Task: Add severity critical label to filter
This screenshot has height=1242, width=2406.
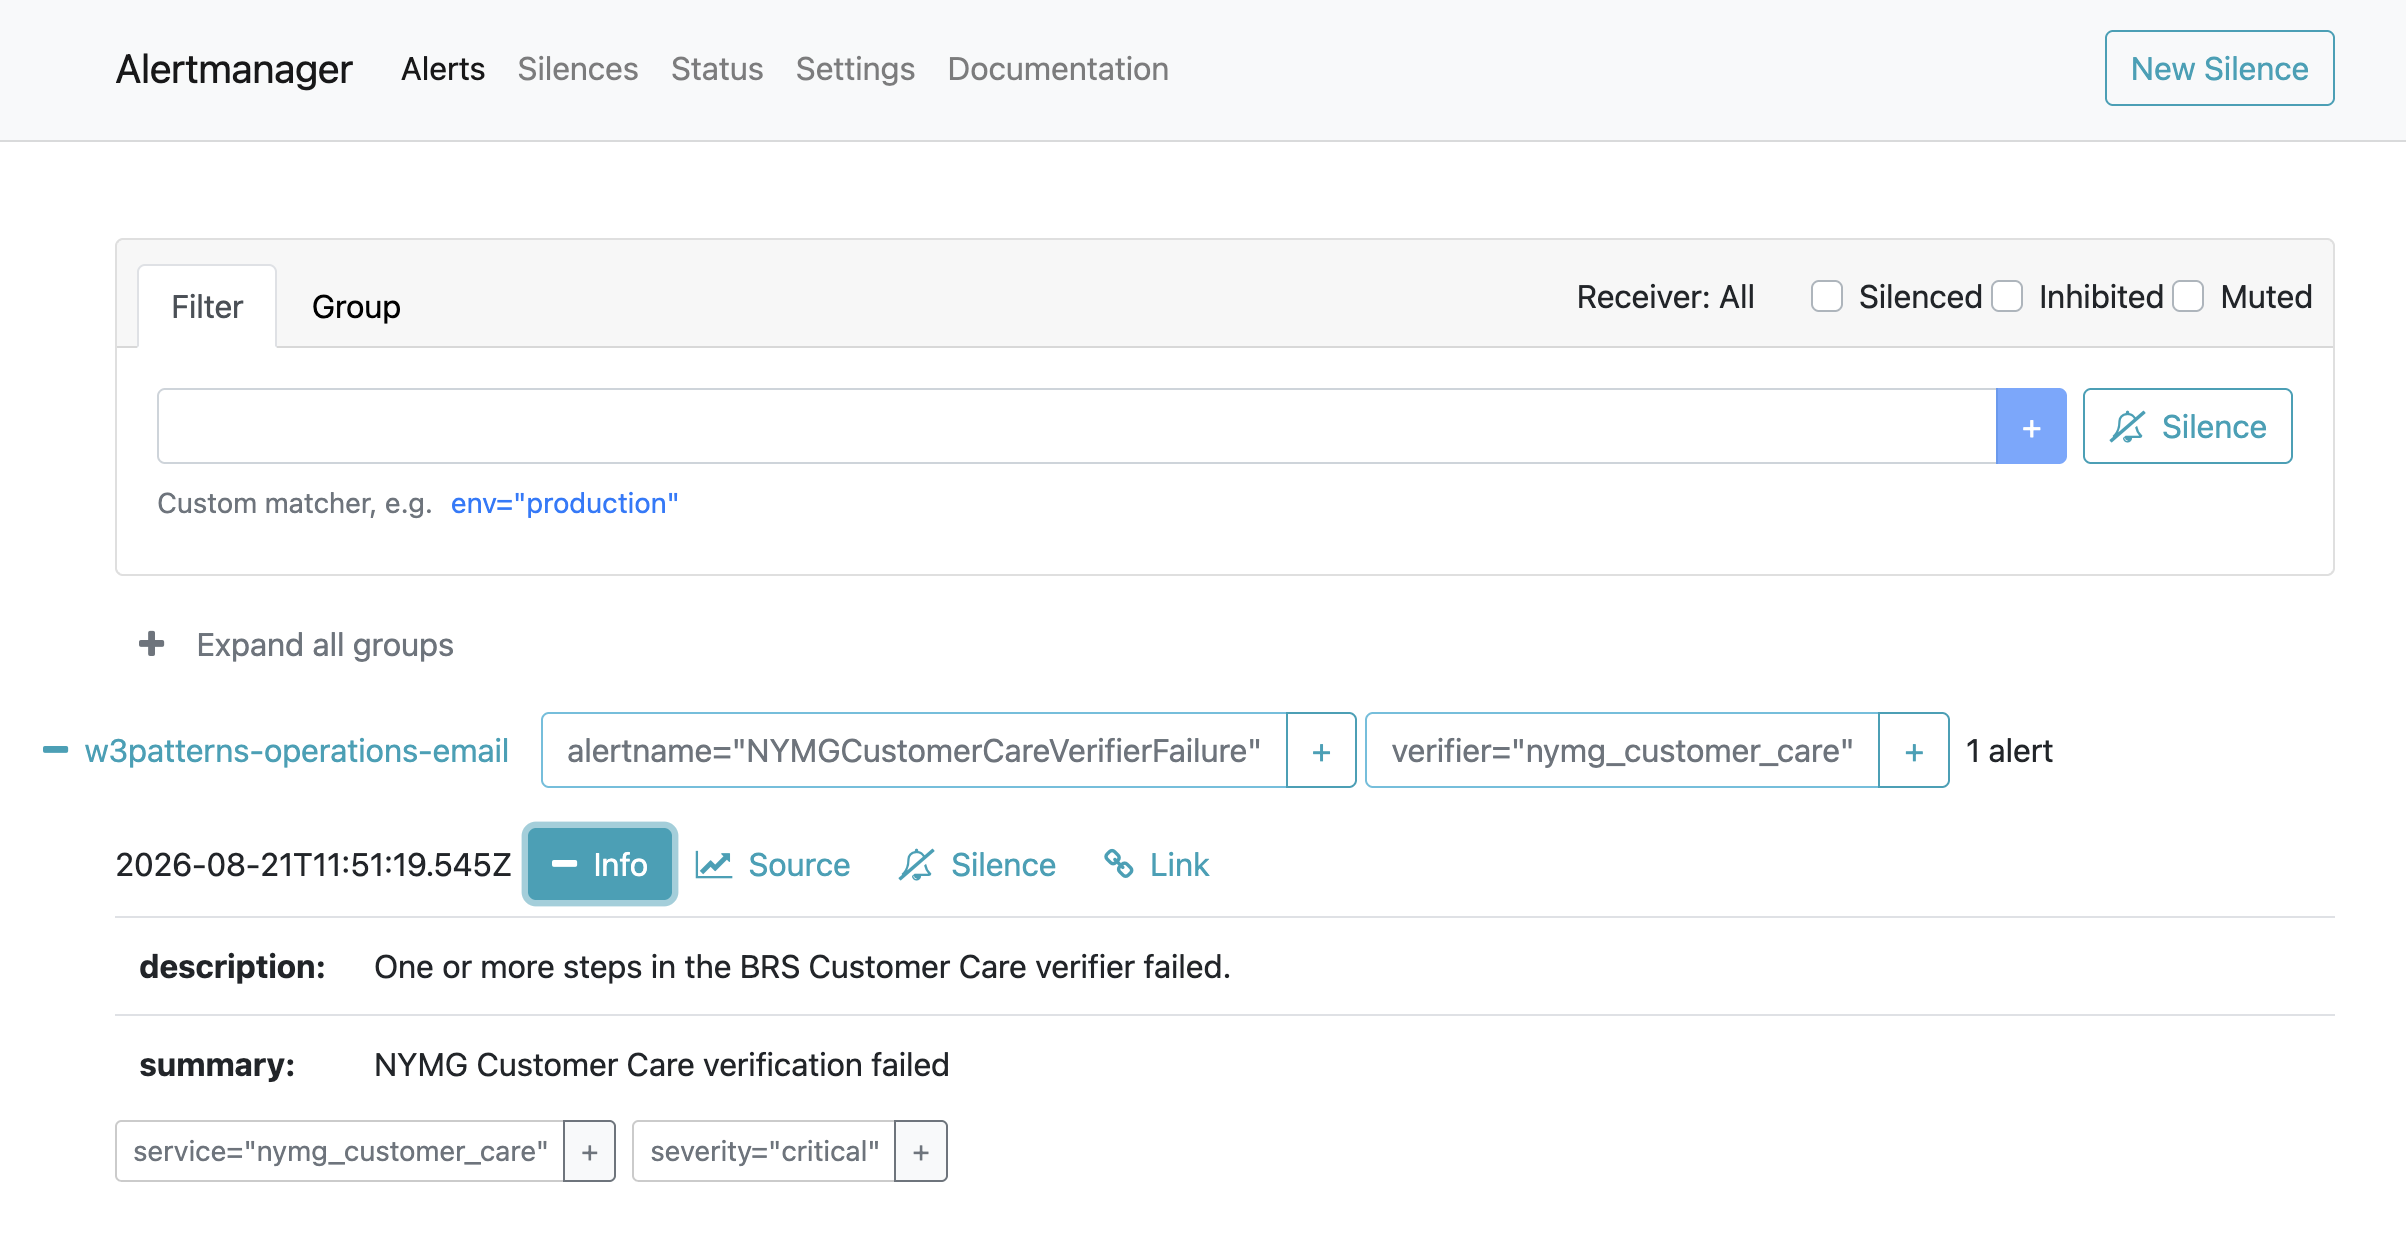Action: click(x=920, y=1152)
